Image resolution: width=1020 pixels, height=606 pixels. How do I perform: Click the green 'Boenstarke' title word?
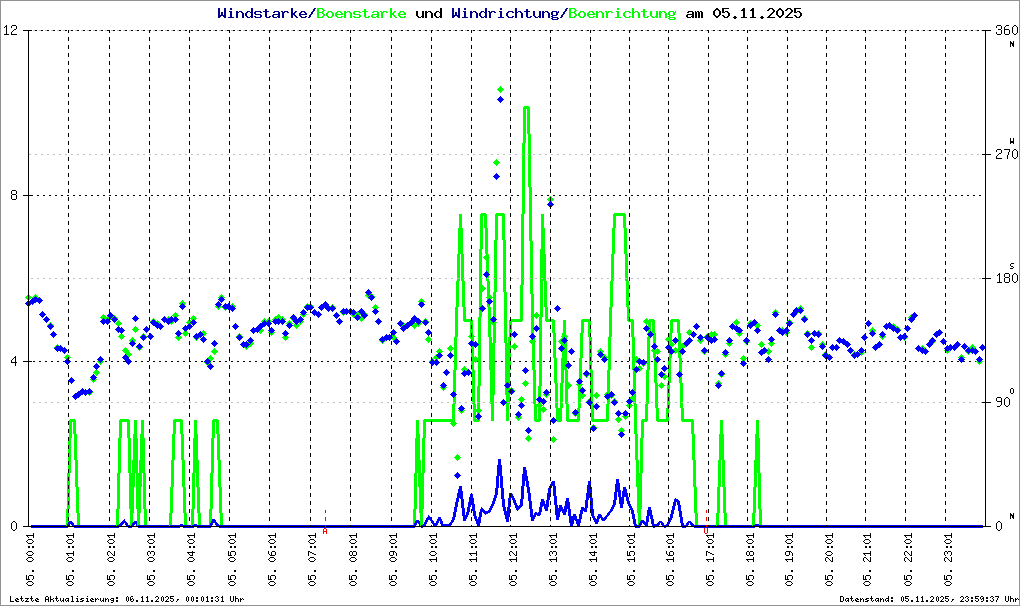click(361, 13)
